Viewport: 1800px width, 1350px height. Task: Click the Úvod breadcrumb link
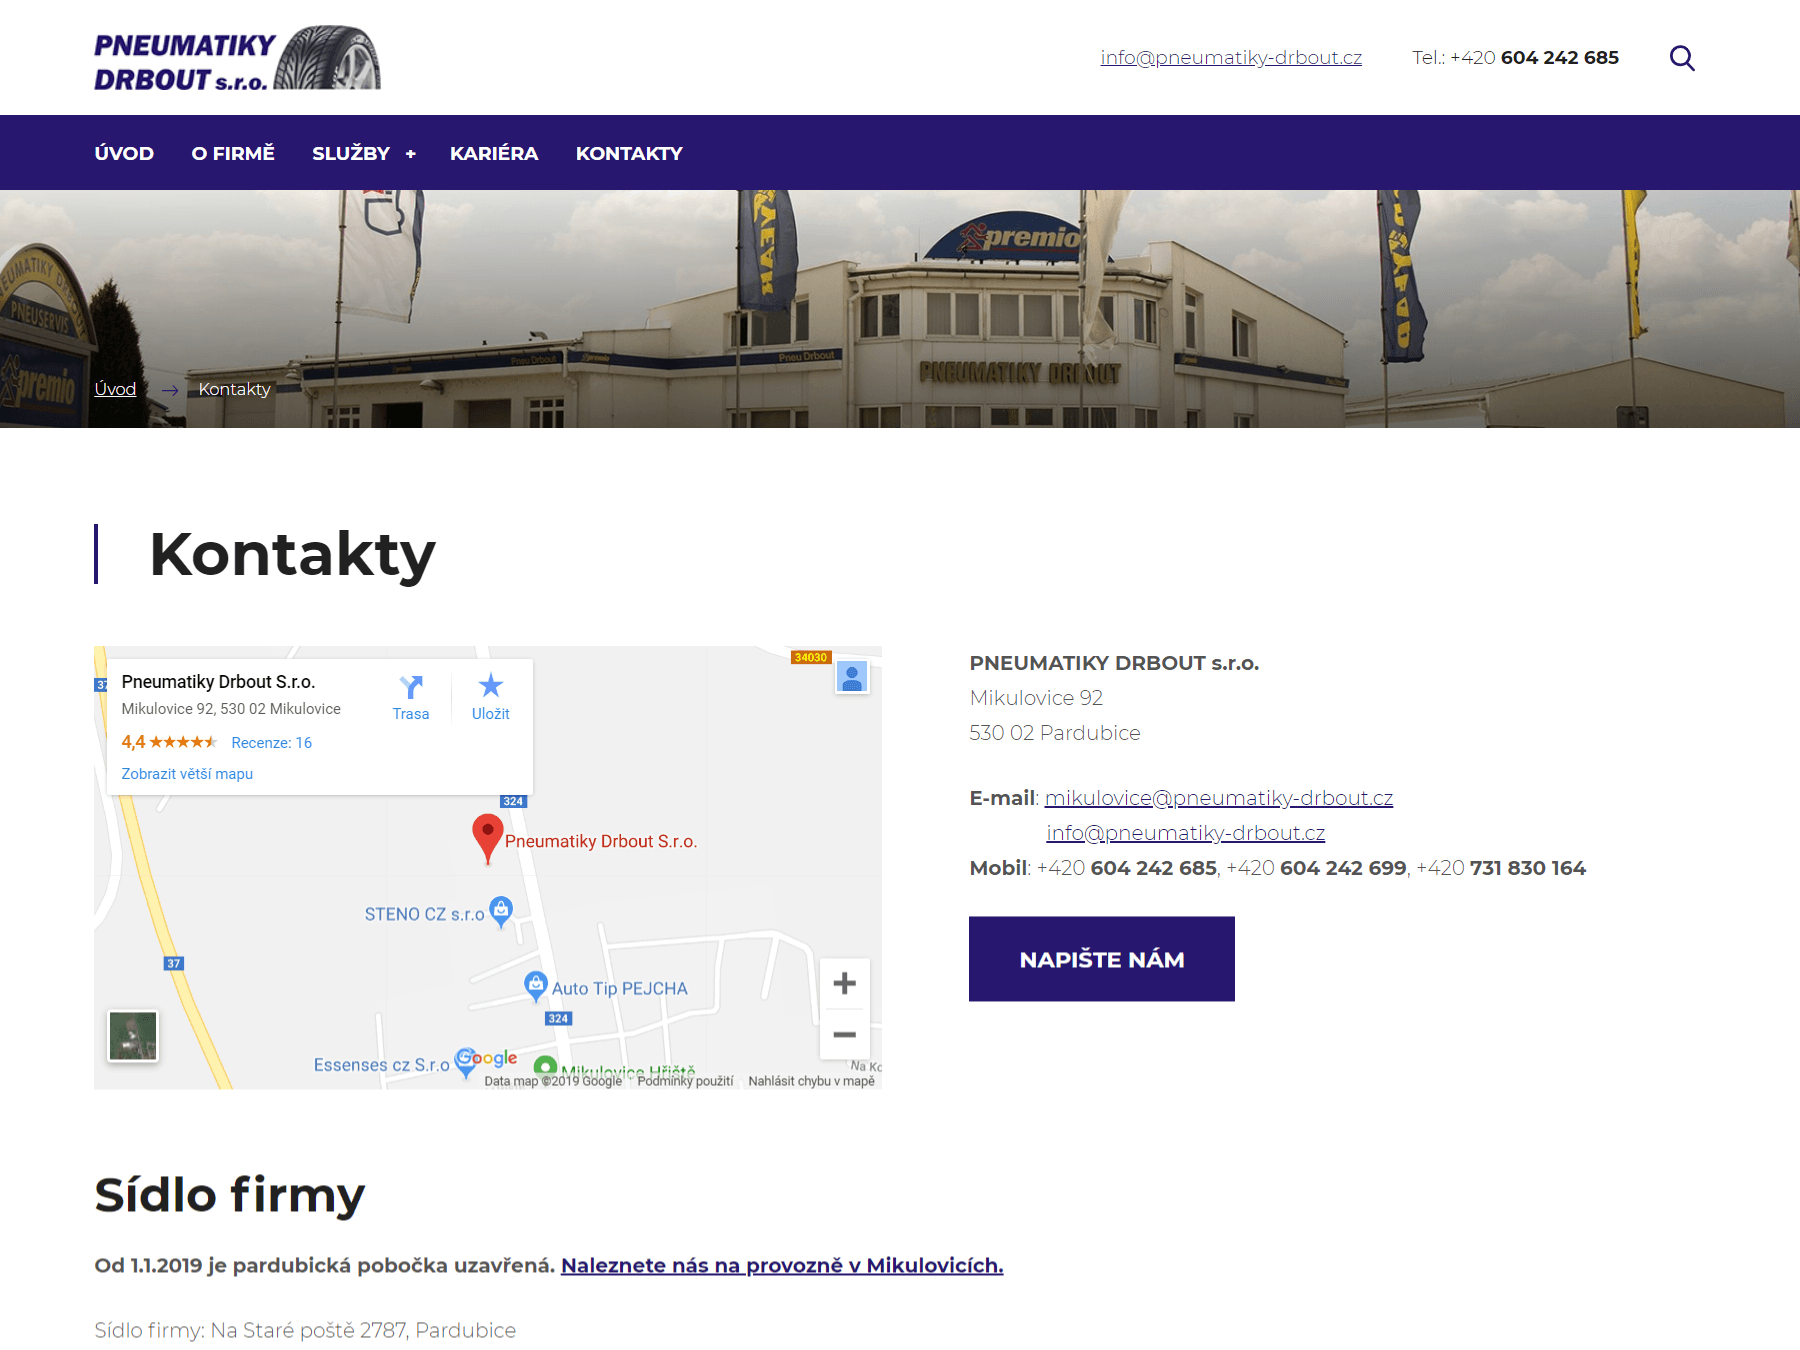click(x=115, y=389)
